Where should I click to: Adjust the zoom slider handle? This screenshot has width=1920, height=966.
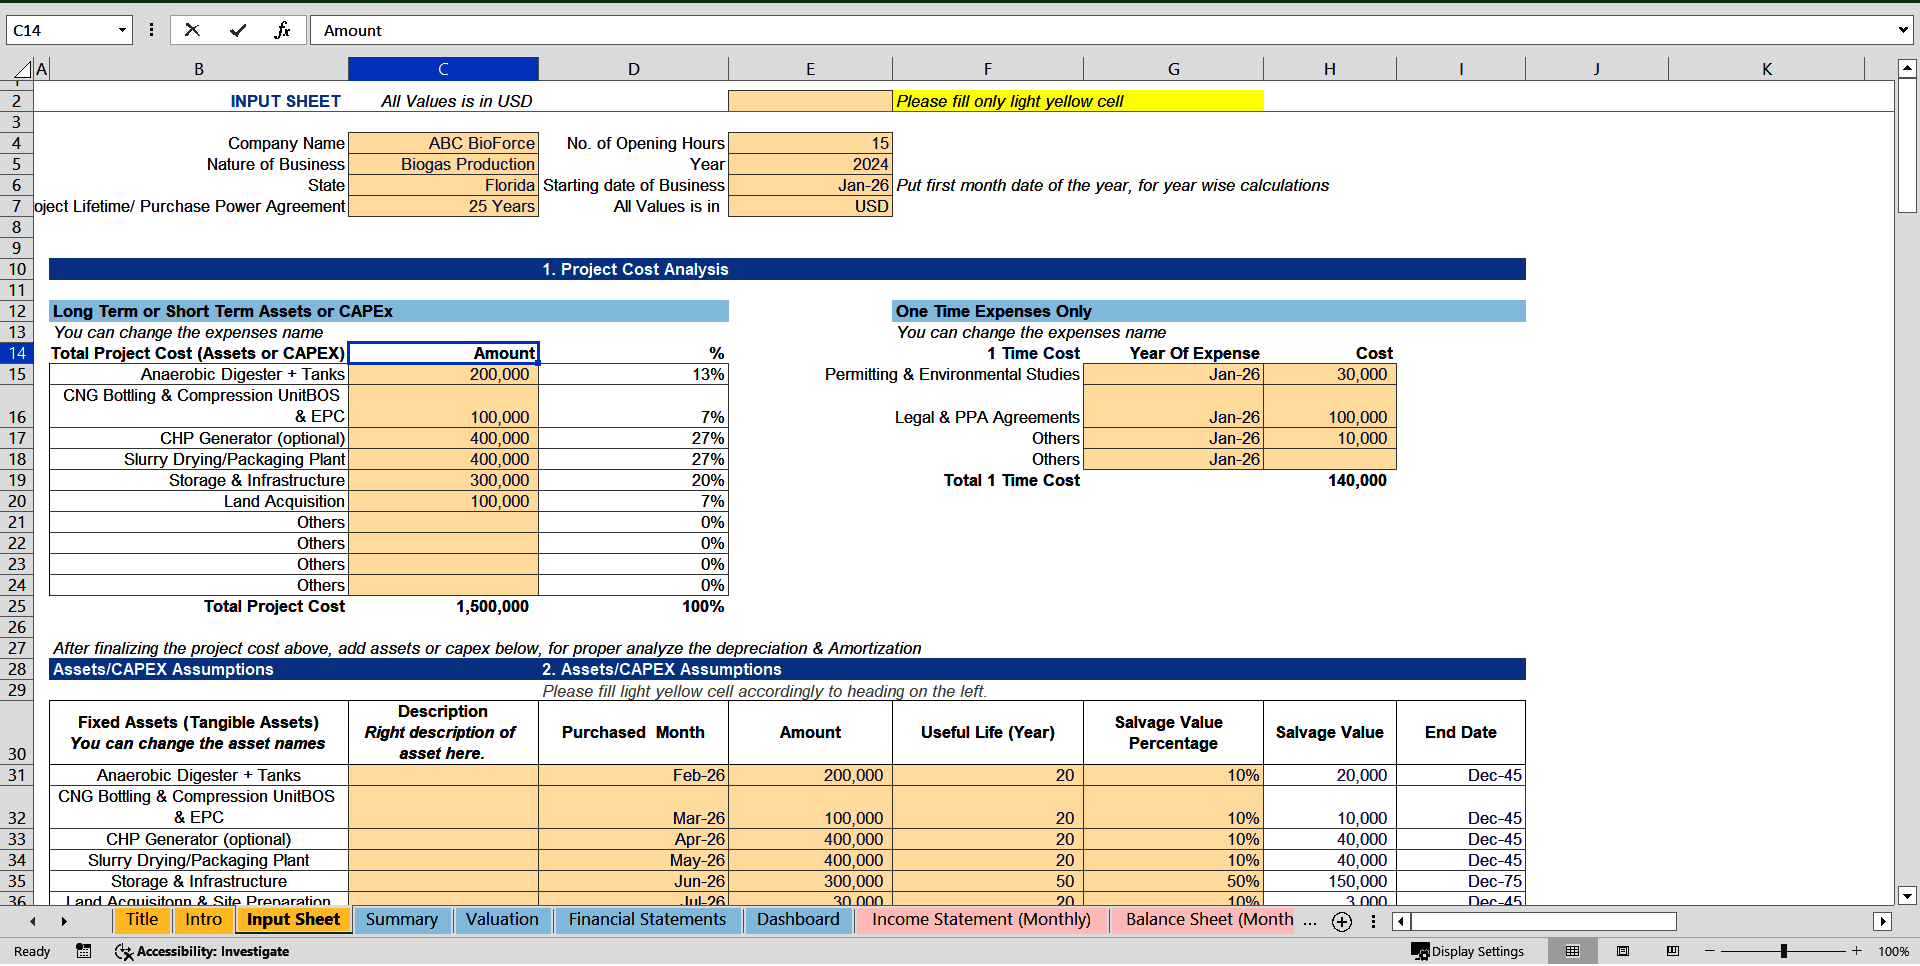pyautogui.click(x=1784, y=951)
